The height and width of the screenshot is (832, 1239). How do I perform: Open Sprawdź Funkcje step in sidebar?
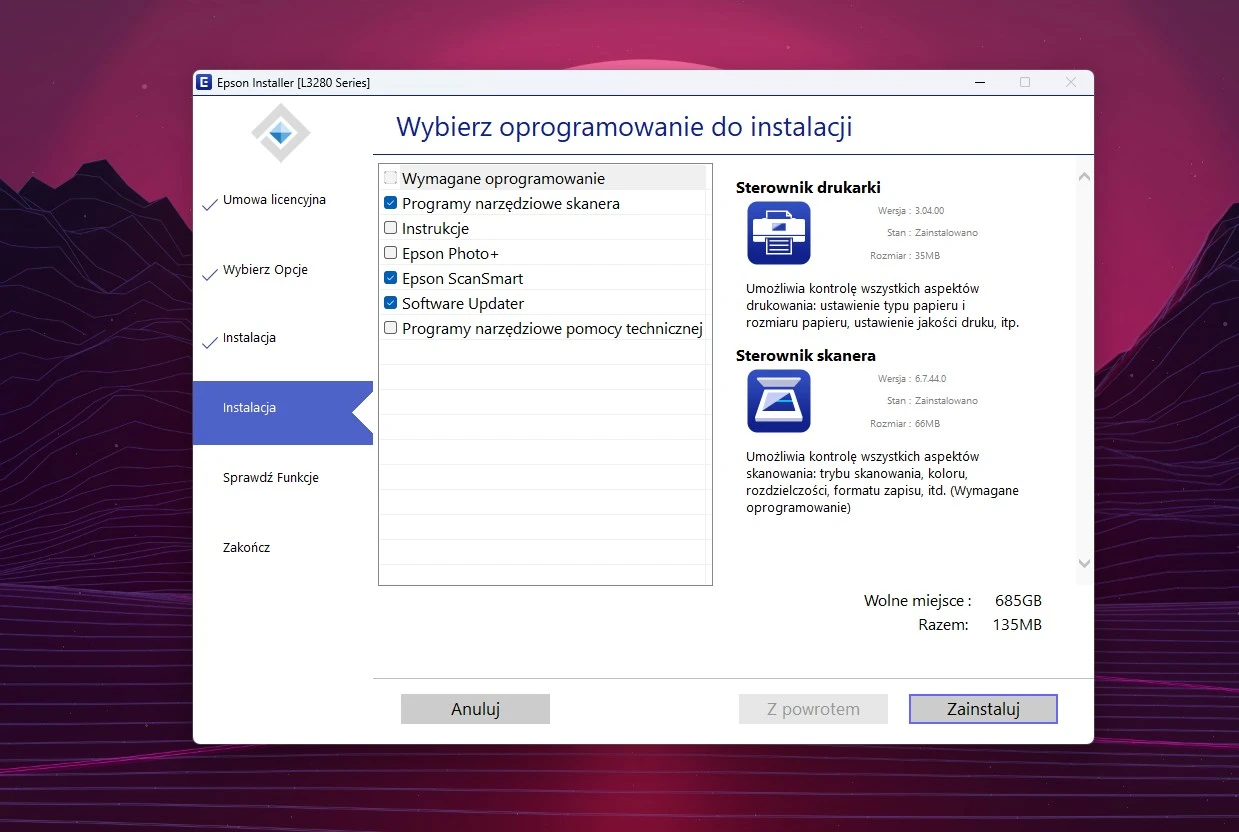tap(270, 478)
